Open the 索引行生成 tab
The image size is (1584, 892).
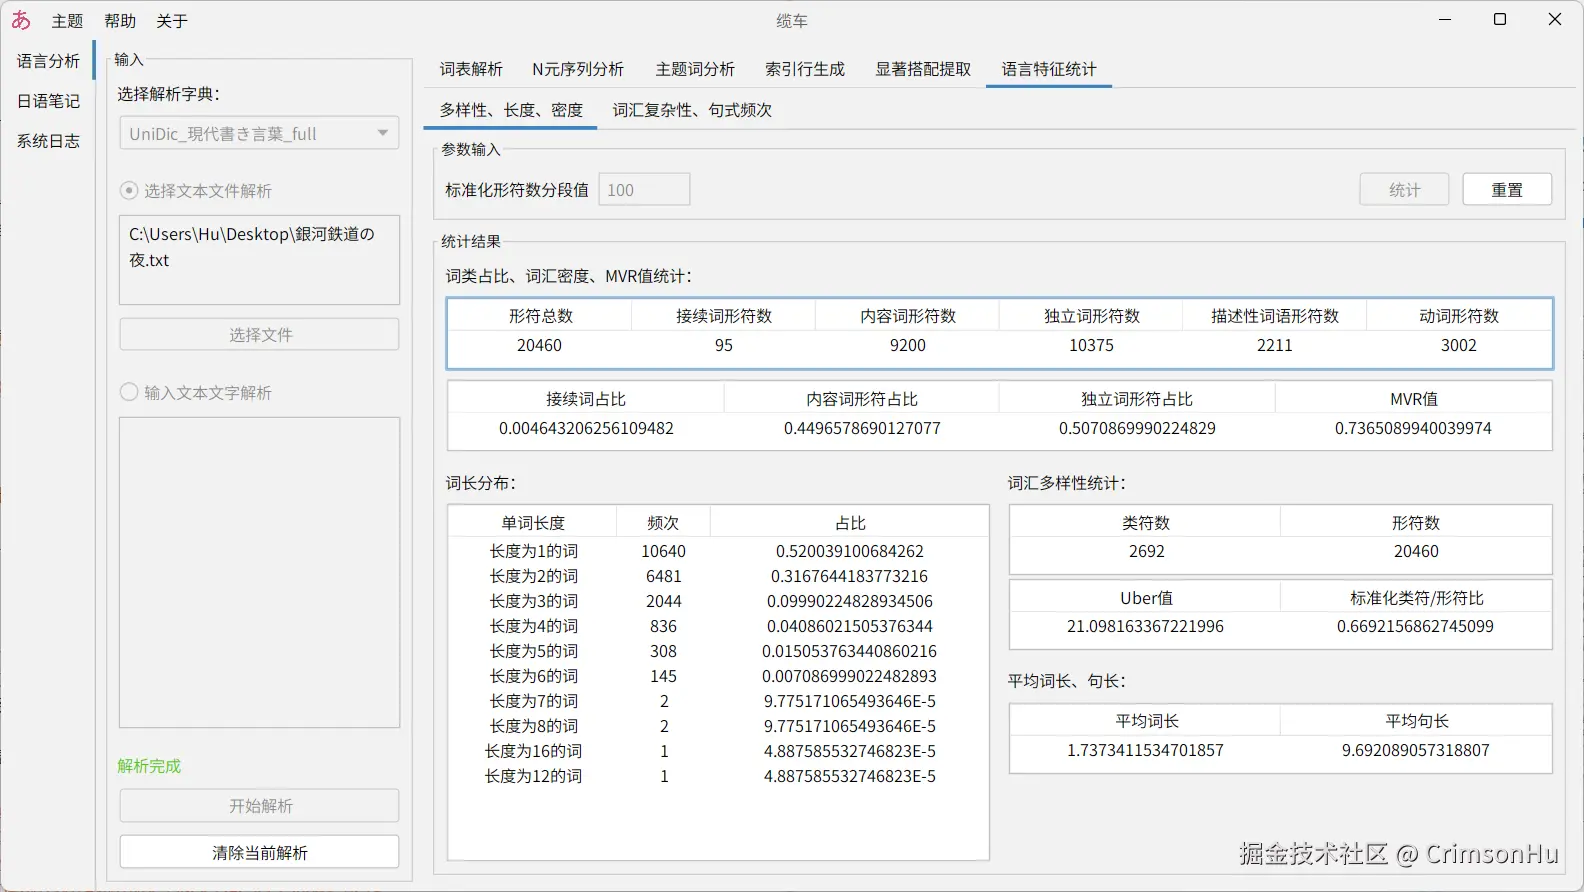coord(805,69)
